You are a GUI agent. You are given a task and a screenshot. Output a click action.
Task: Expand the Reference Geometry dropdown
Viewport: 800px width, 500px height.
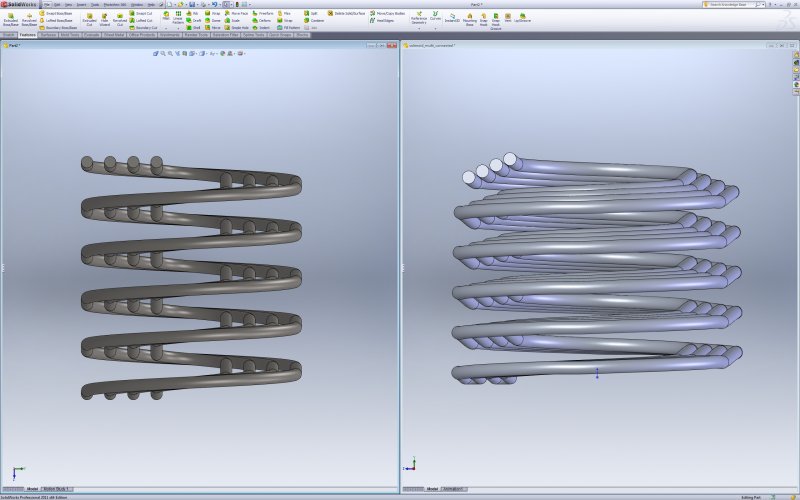(x=419, y=29)
